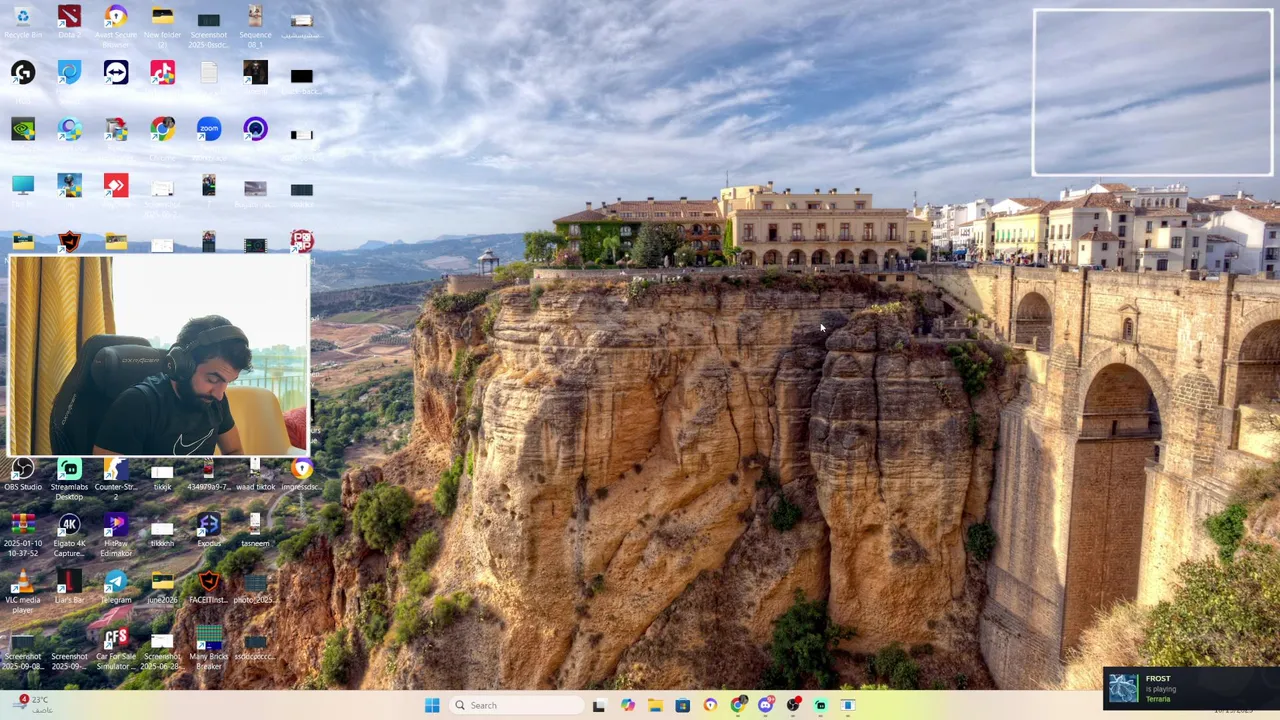This screenshot has width=1280, height=720.
Task: Click the webcam overlay window
Action: pyautogui.click(x=159, y=356)
